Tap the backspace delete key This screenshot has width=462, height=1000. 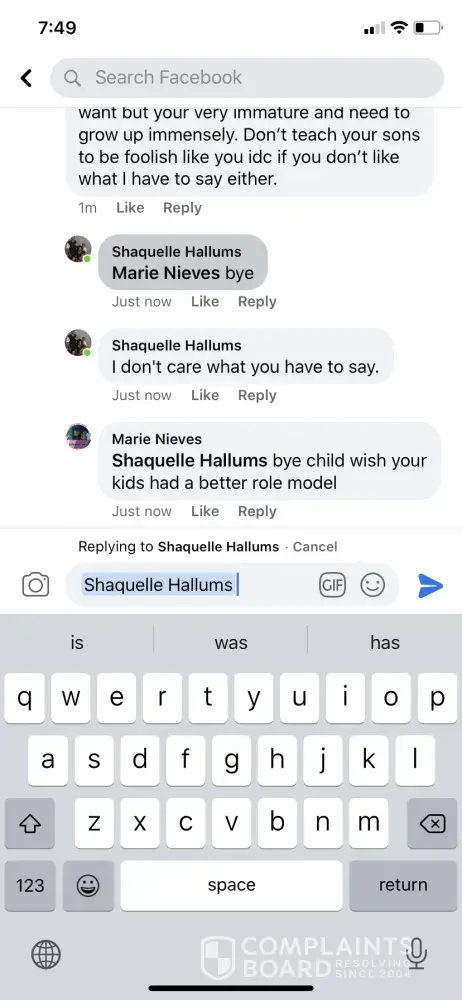point(432,823)
